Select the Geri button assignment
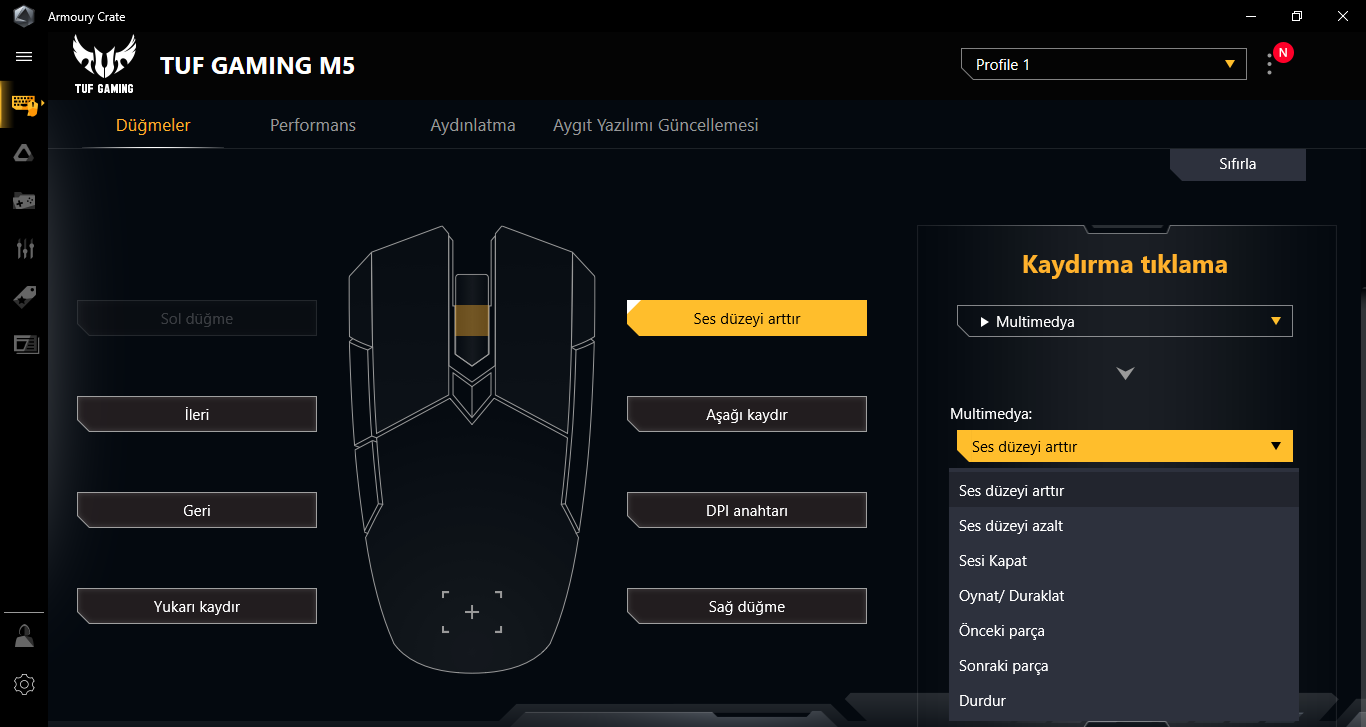 (197, 510)
